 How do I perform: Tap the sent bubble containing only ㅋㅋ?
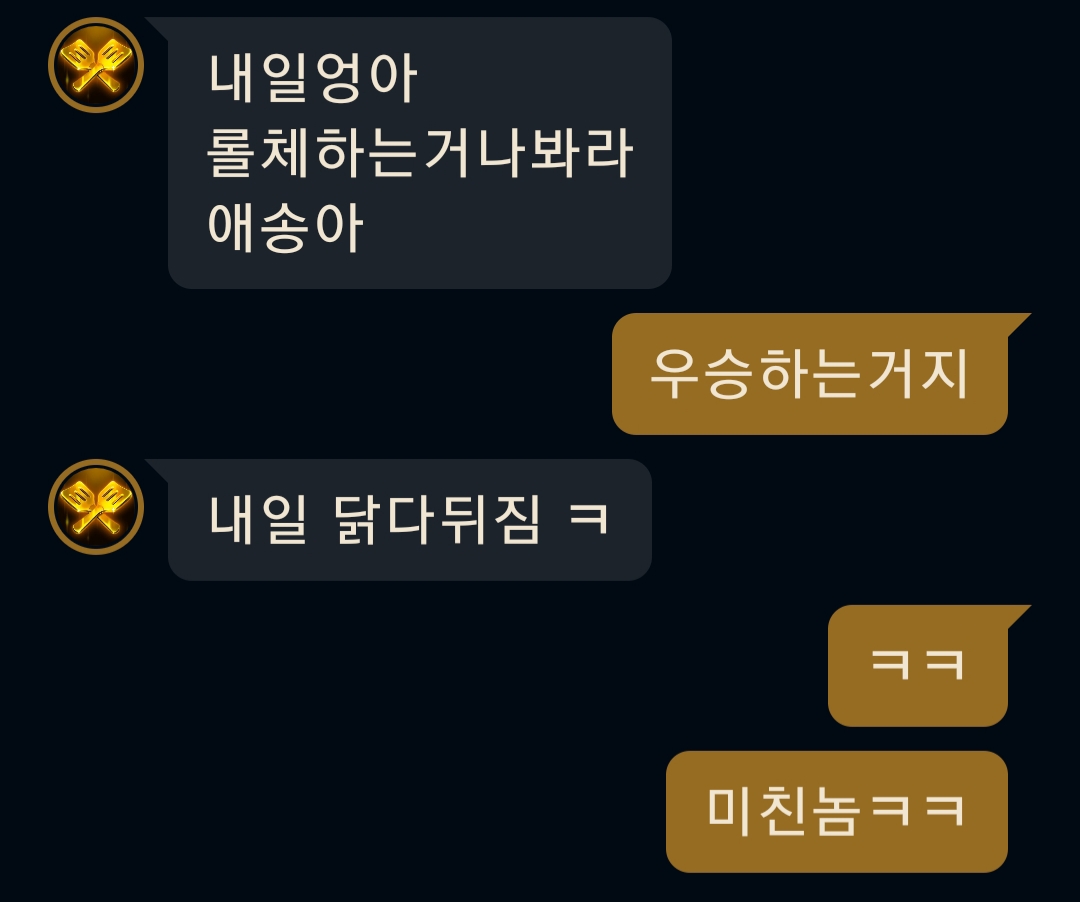tap(918, 666)
